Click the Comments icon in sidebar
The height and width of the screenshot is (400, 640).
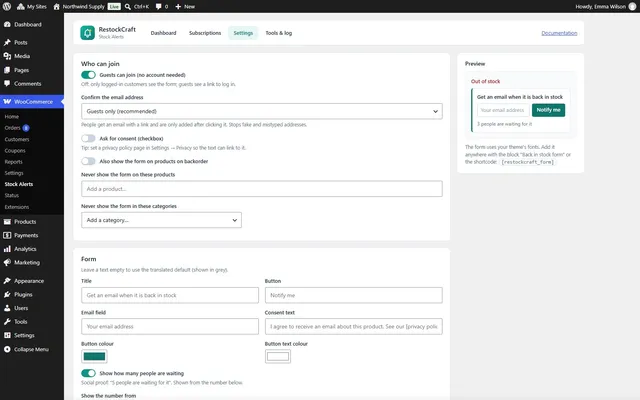point(7,84)
